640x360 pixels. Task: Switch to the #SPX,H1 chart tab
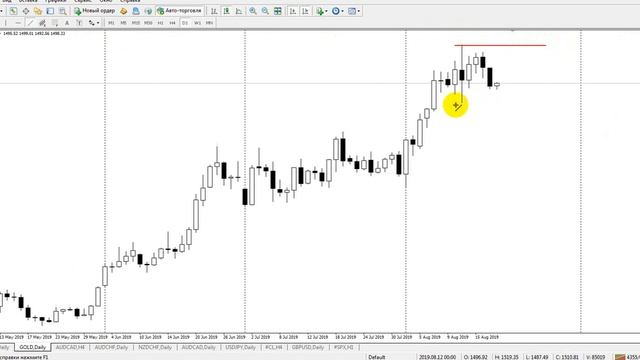pyautogui.click(x=344, y=347)
